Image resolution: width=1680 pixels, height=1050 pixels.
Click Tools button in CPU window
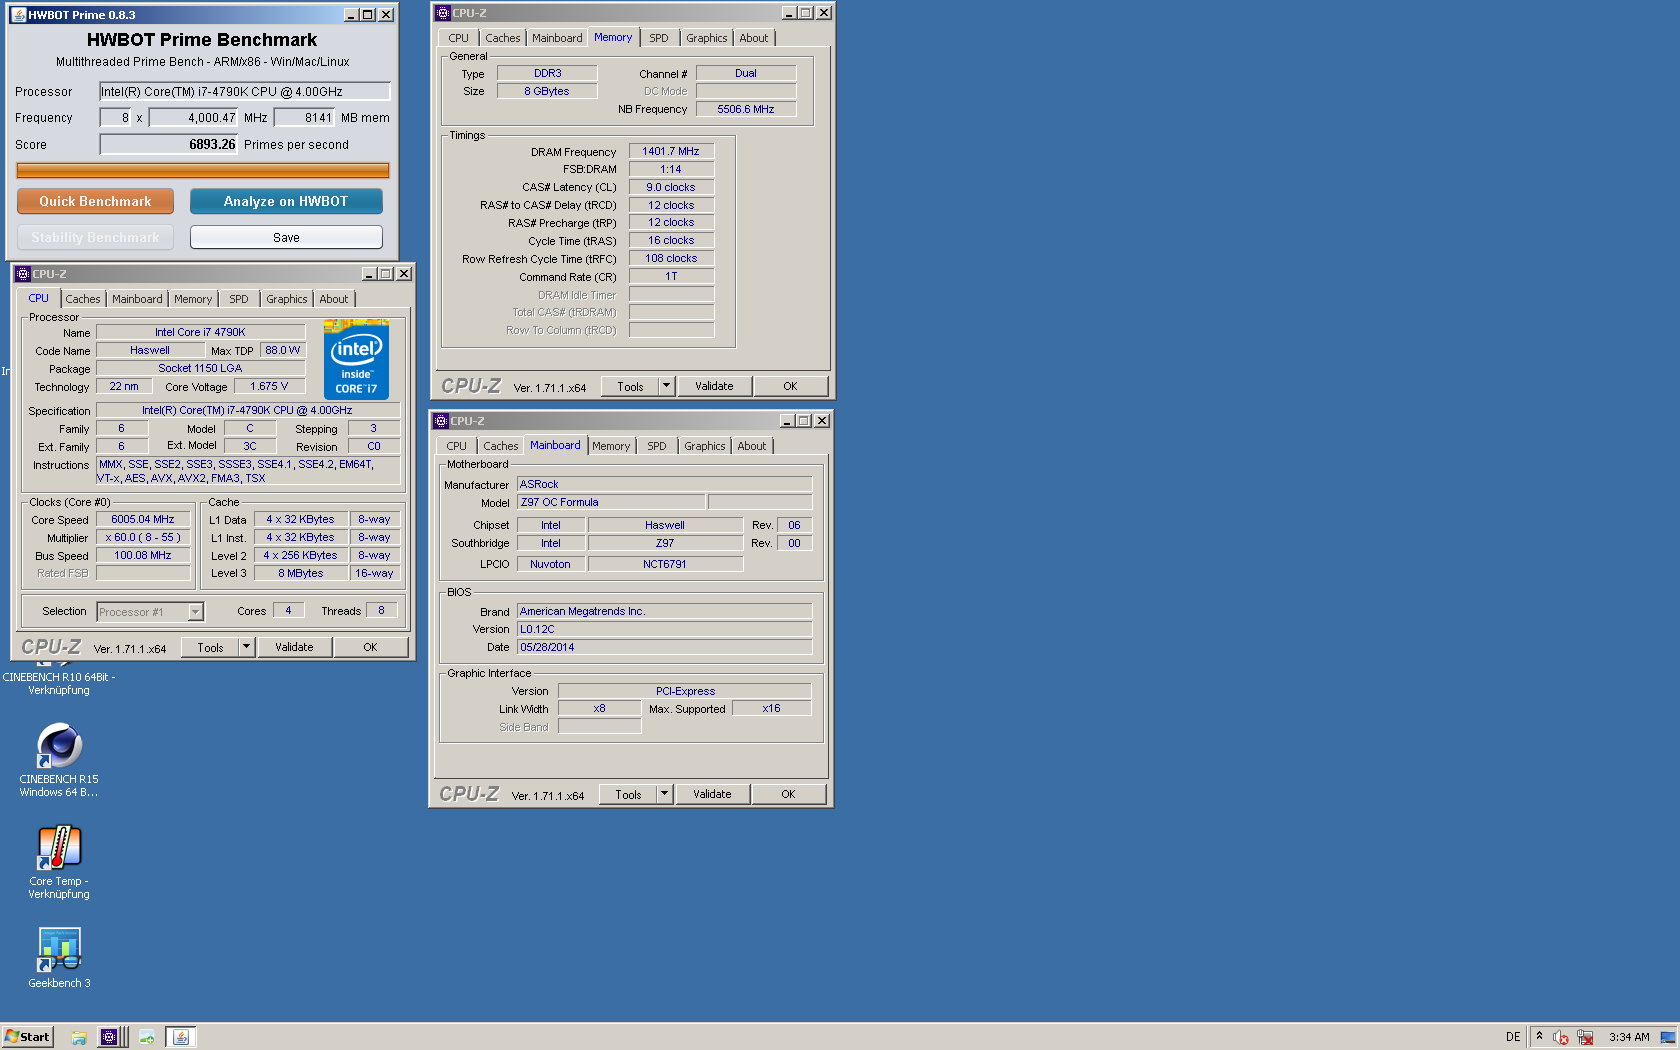click(x=210, y=647)
